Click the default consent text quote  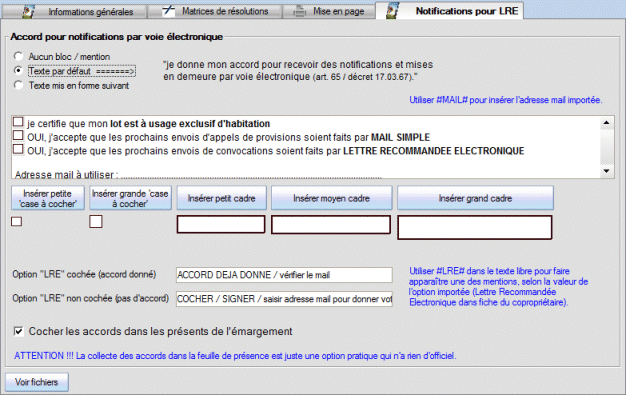[298, 70]
